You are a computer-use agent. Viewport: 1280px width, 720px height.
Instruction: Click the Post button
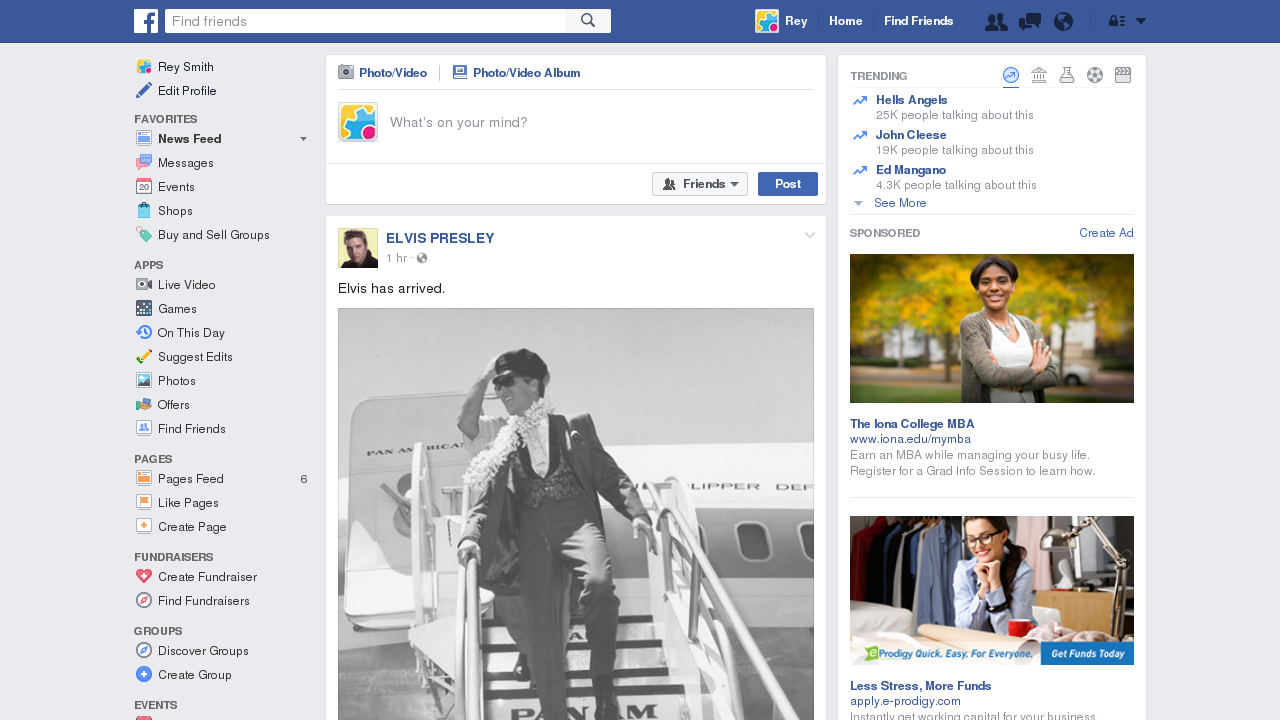pyautogui.click(x=788, y=184)
